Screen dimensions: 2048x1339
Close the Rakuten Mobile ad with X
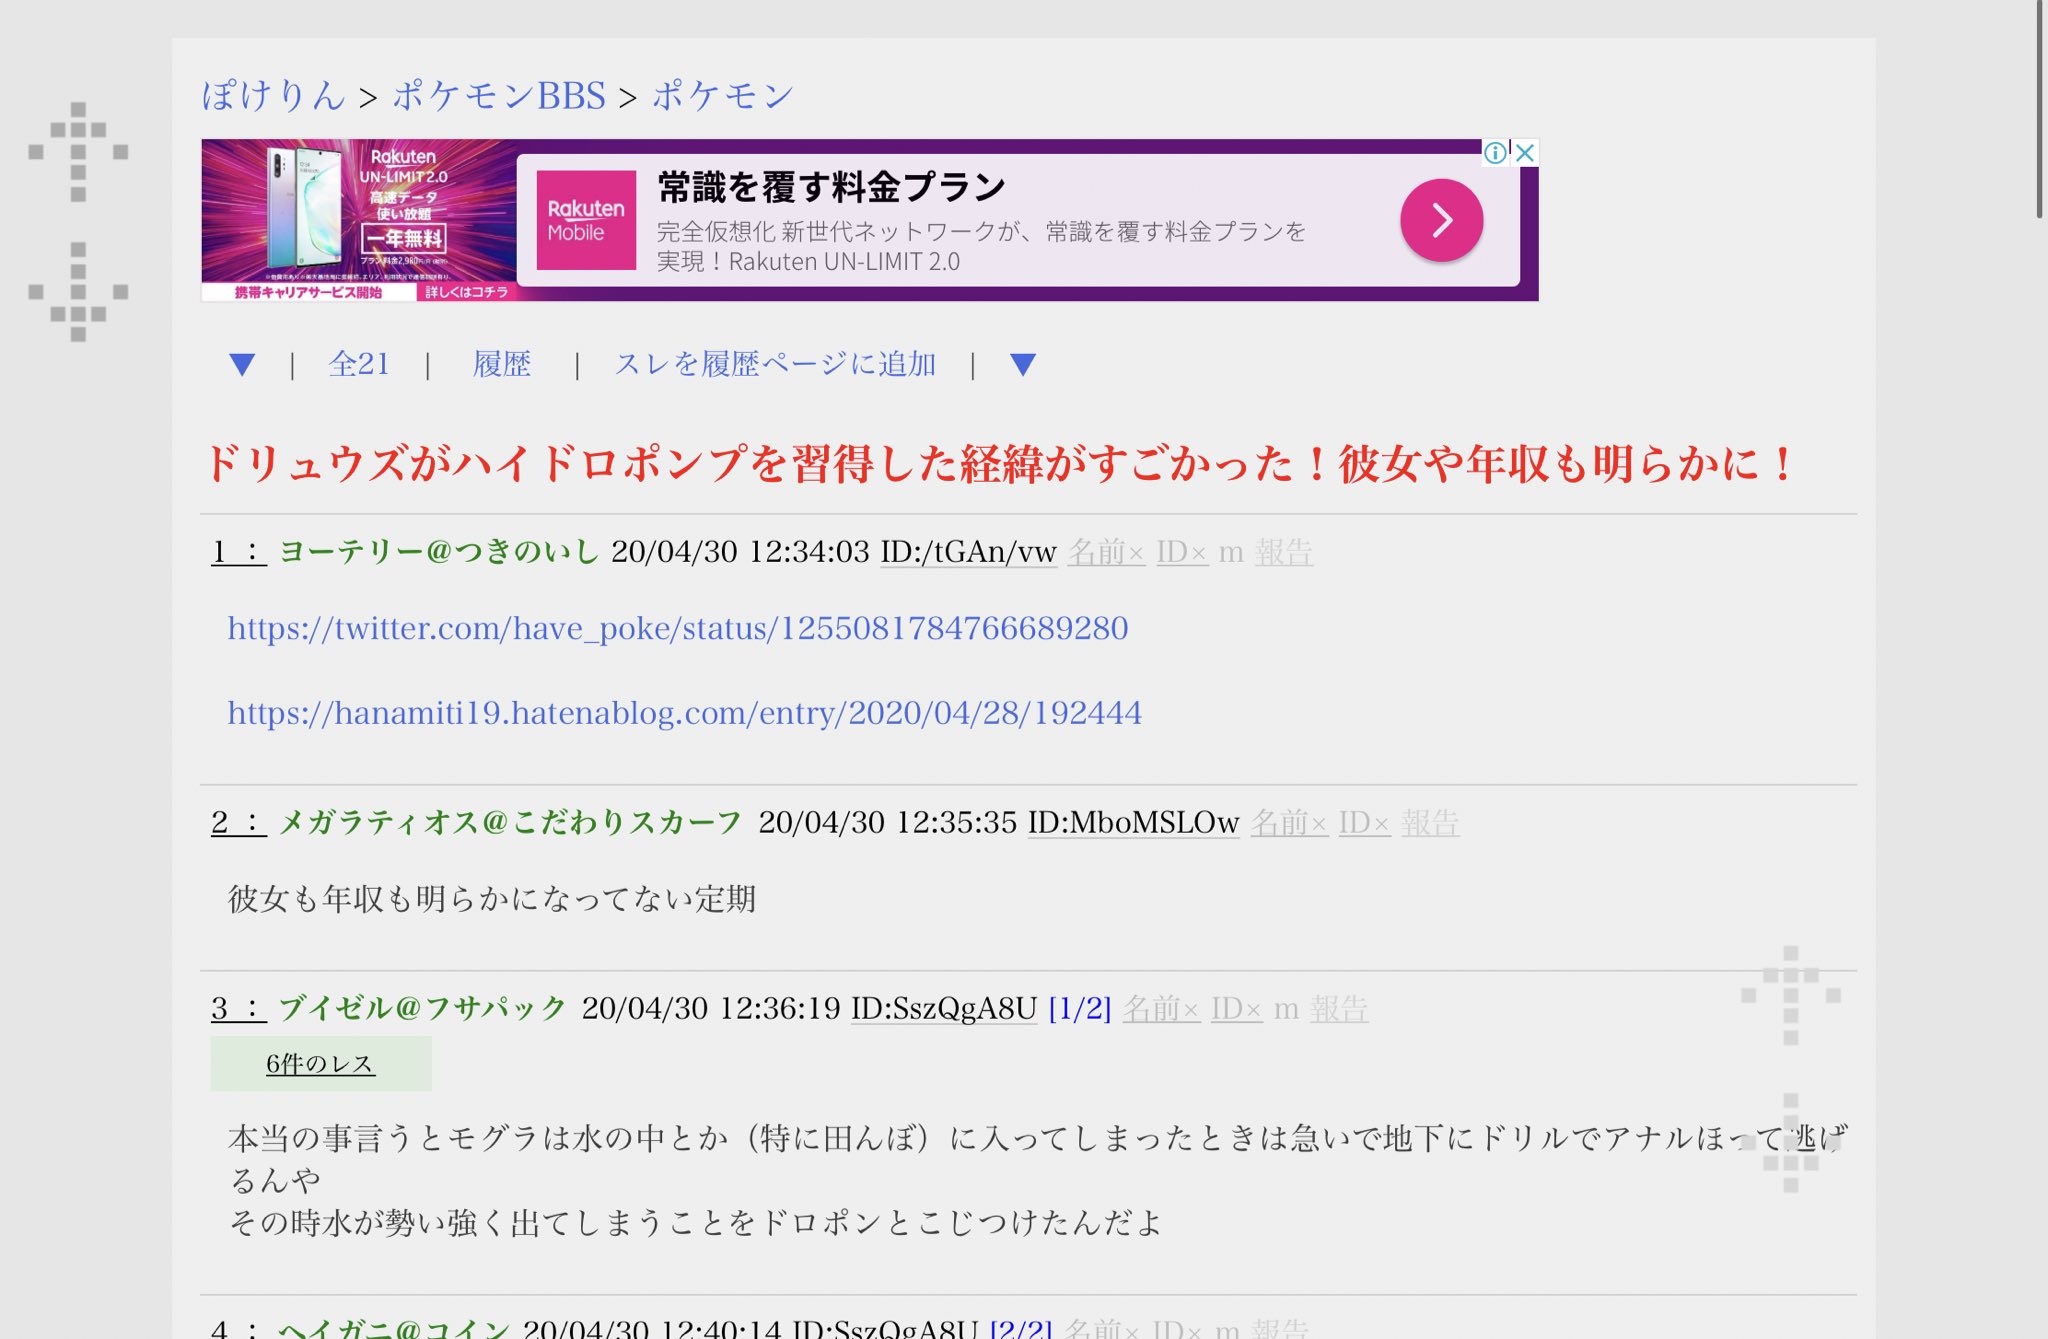(1525, 152)
